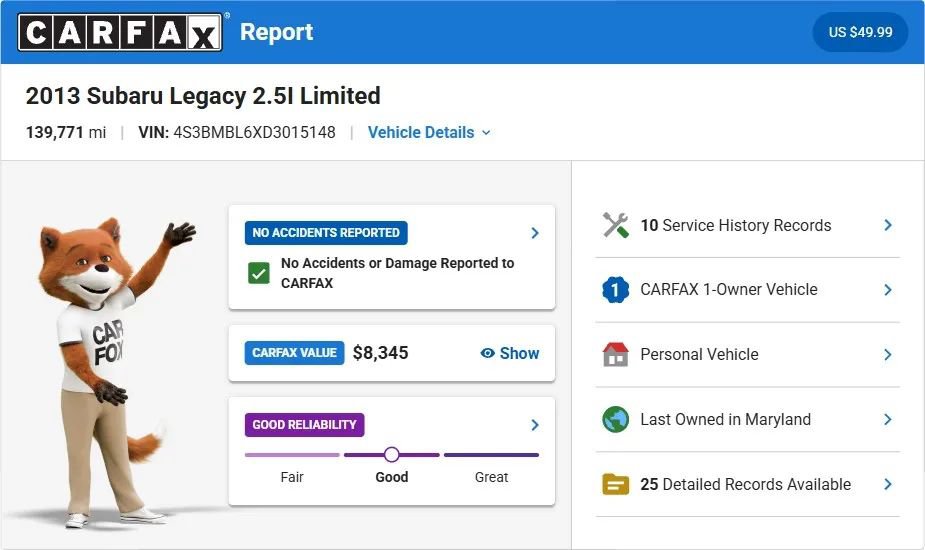Viewport: 925px width, 550px height.
Task: Click the US $49.99 price button
Action: coord(860,32)
